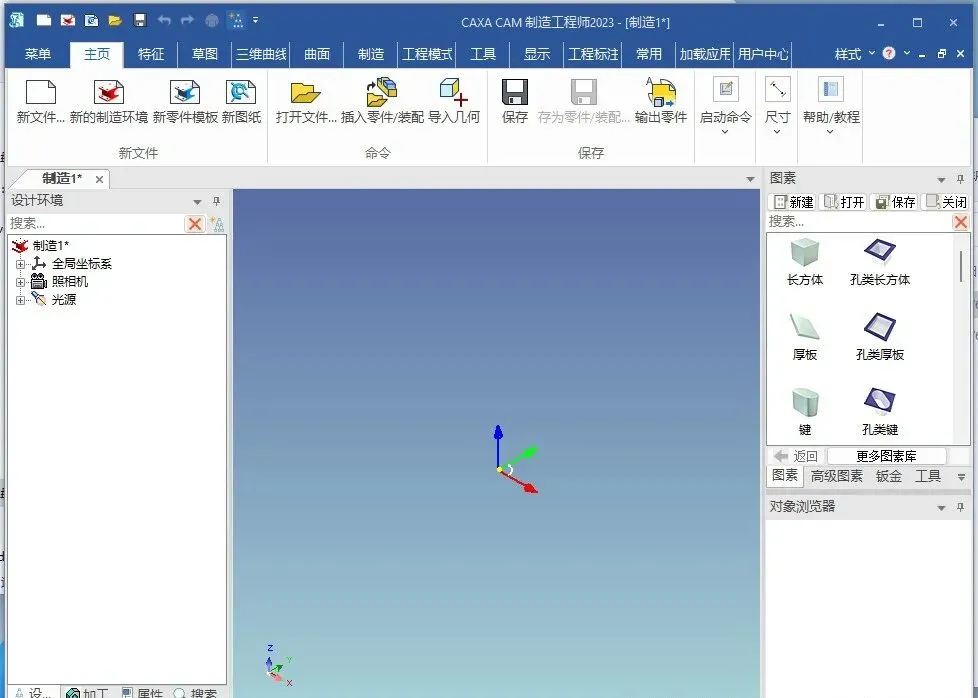
Task: Click 打开 button in 图素 panel
Action: coord(844,201)
